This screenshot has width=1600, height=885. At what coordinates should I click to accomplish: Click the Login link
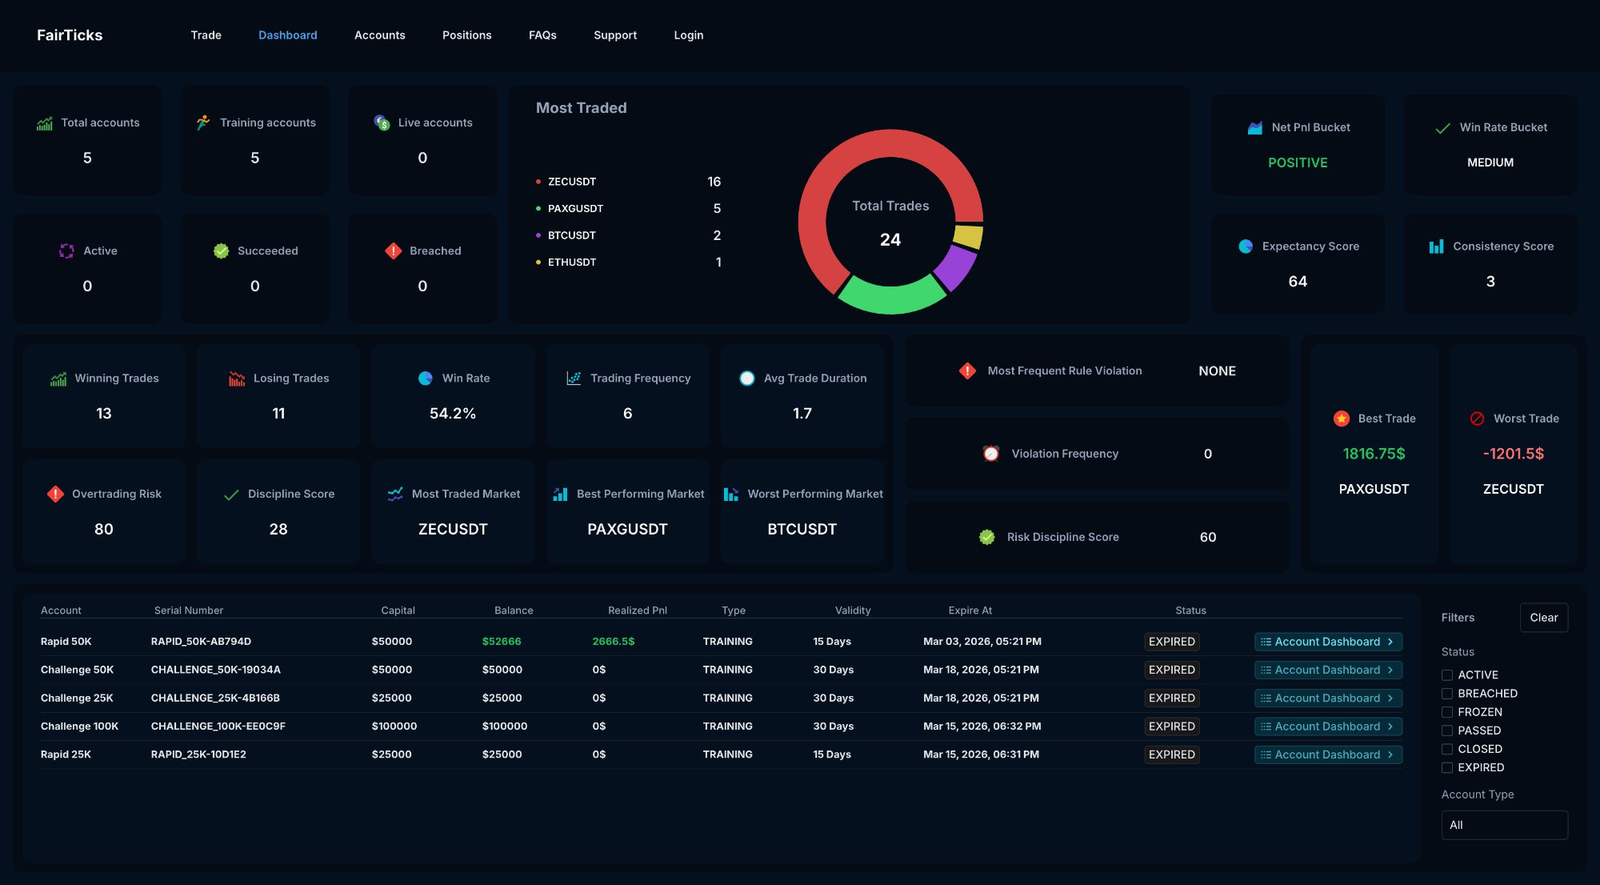click(x=688, y=35)
